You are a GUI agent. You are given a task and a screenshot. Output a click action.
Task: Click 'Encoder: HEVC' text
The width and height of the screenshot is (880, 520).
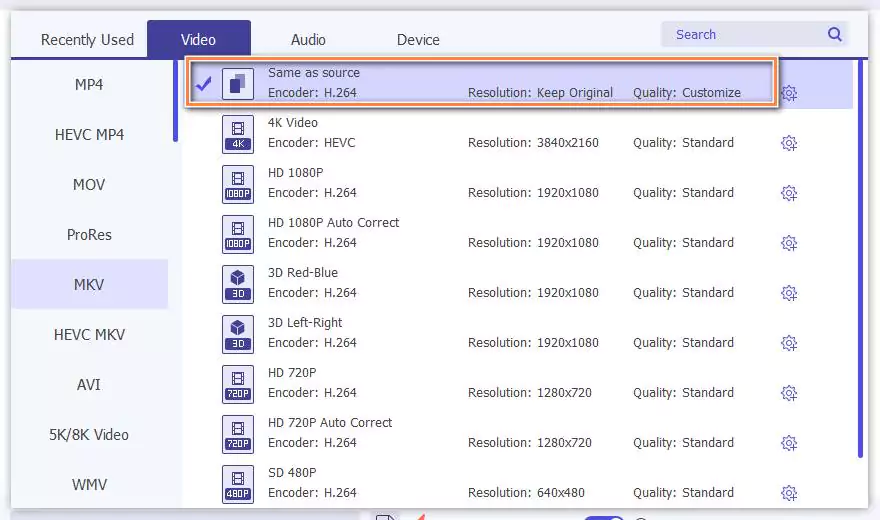pyautogui.click(x=311, y=142)
